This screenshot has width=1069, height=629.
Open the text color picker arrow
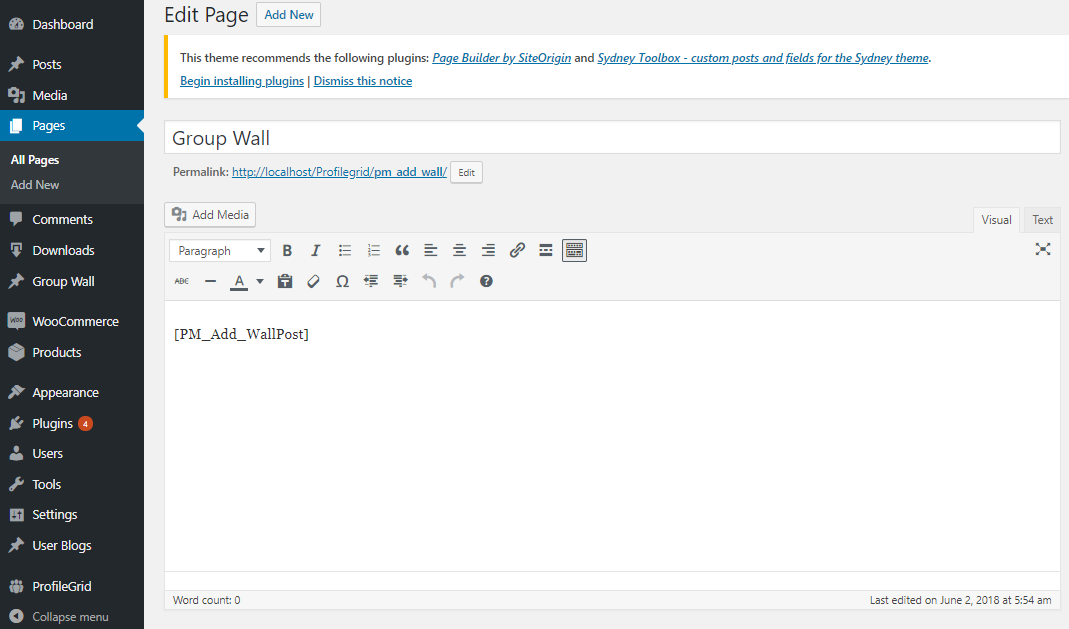coord(259,281)
